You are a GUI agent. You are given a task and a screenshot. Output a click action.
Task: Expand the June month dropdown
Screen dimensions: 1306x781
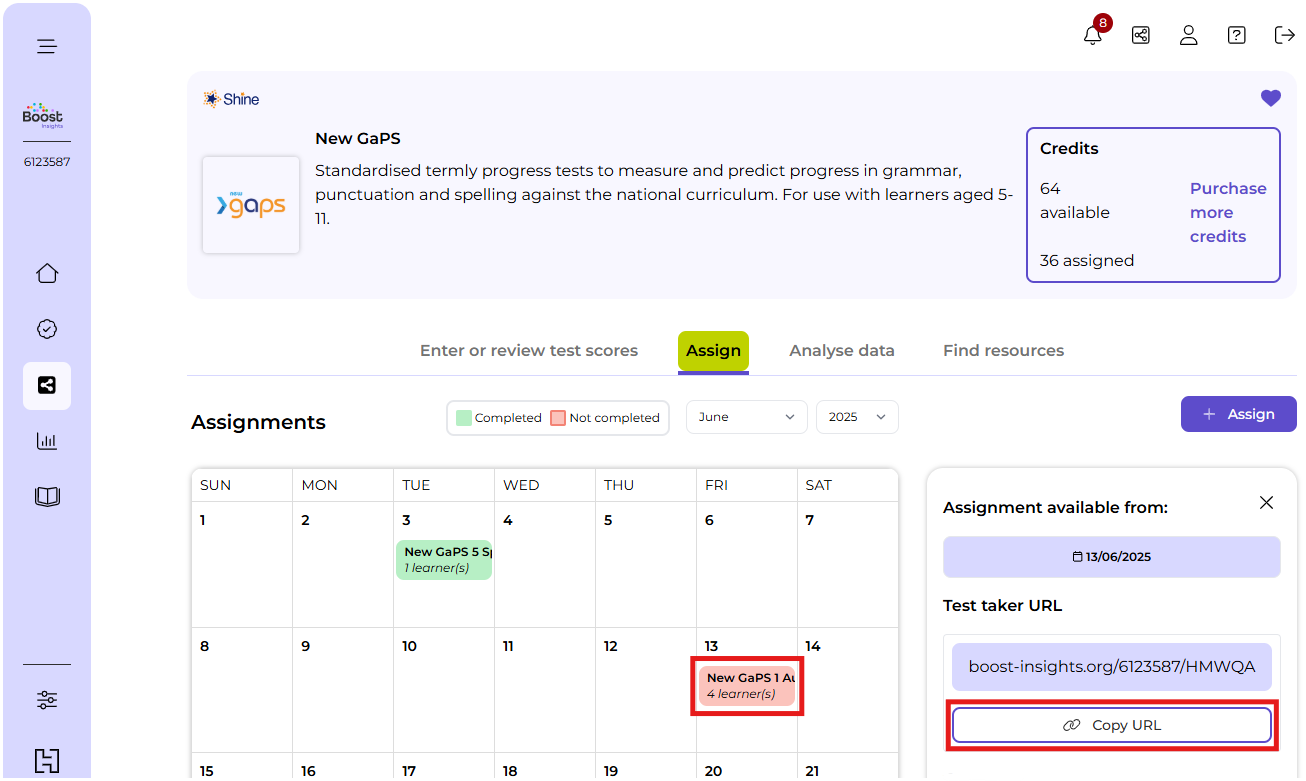tap(746, 417)
